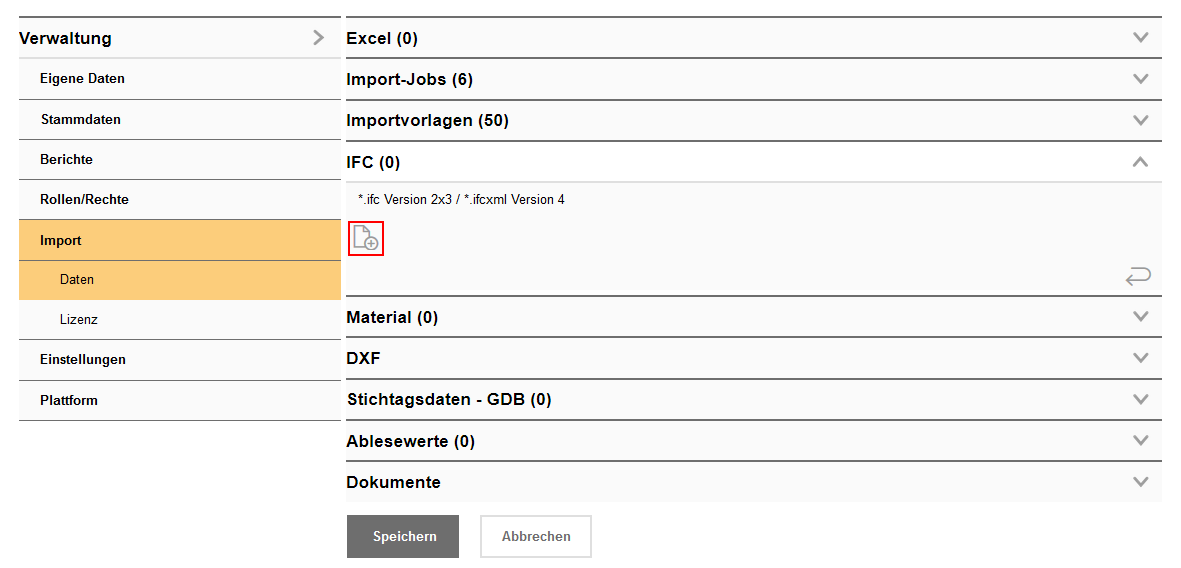Expand the Excel (0) section

coord(1140,38)
